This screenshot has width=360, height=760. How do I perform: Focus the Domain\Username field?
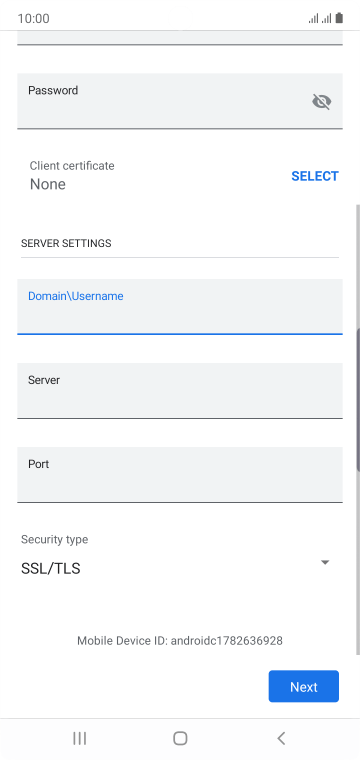(180, 306)
